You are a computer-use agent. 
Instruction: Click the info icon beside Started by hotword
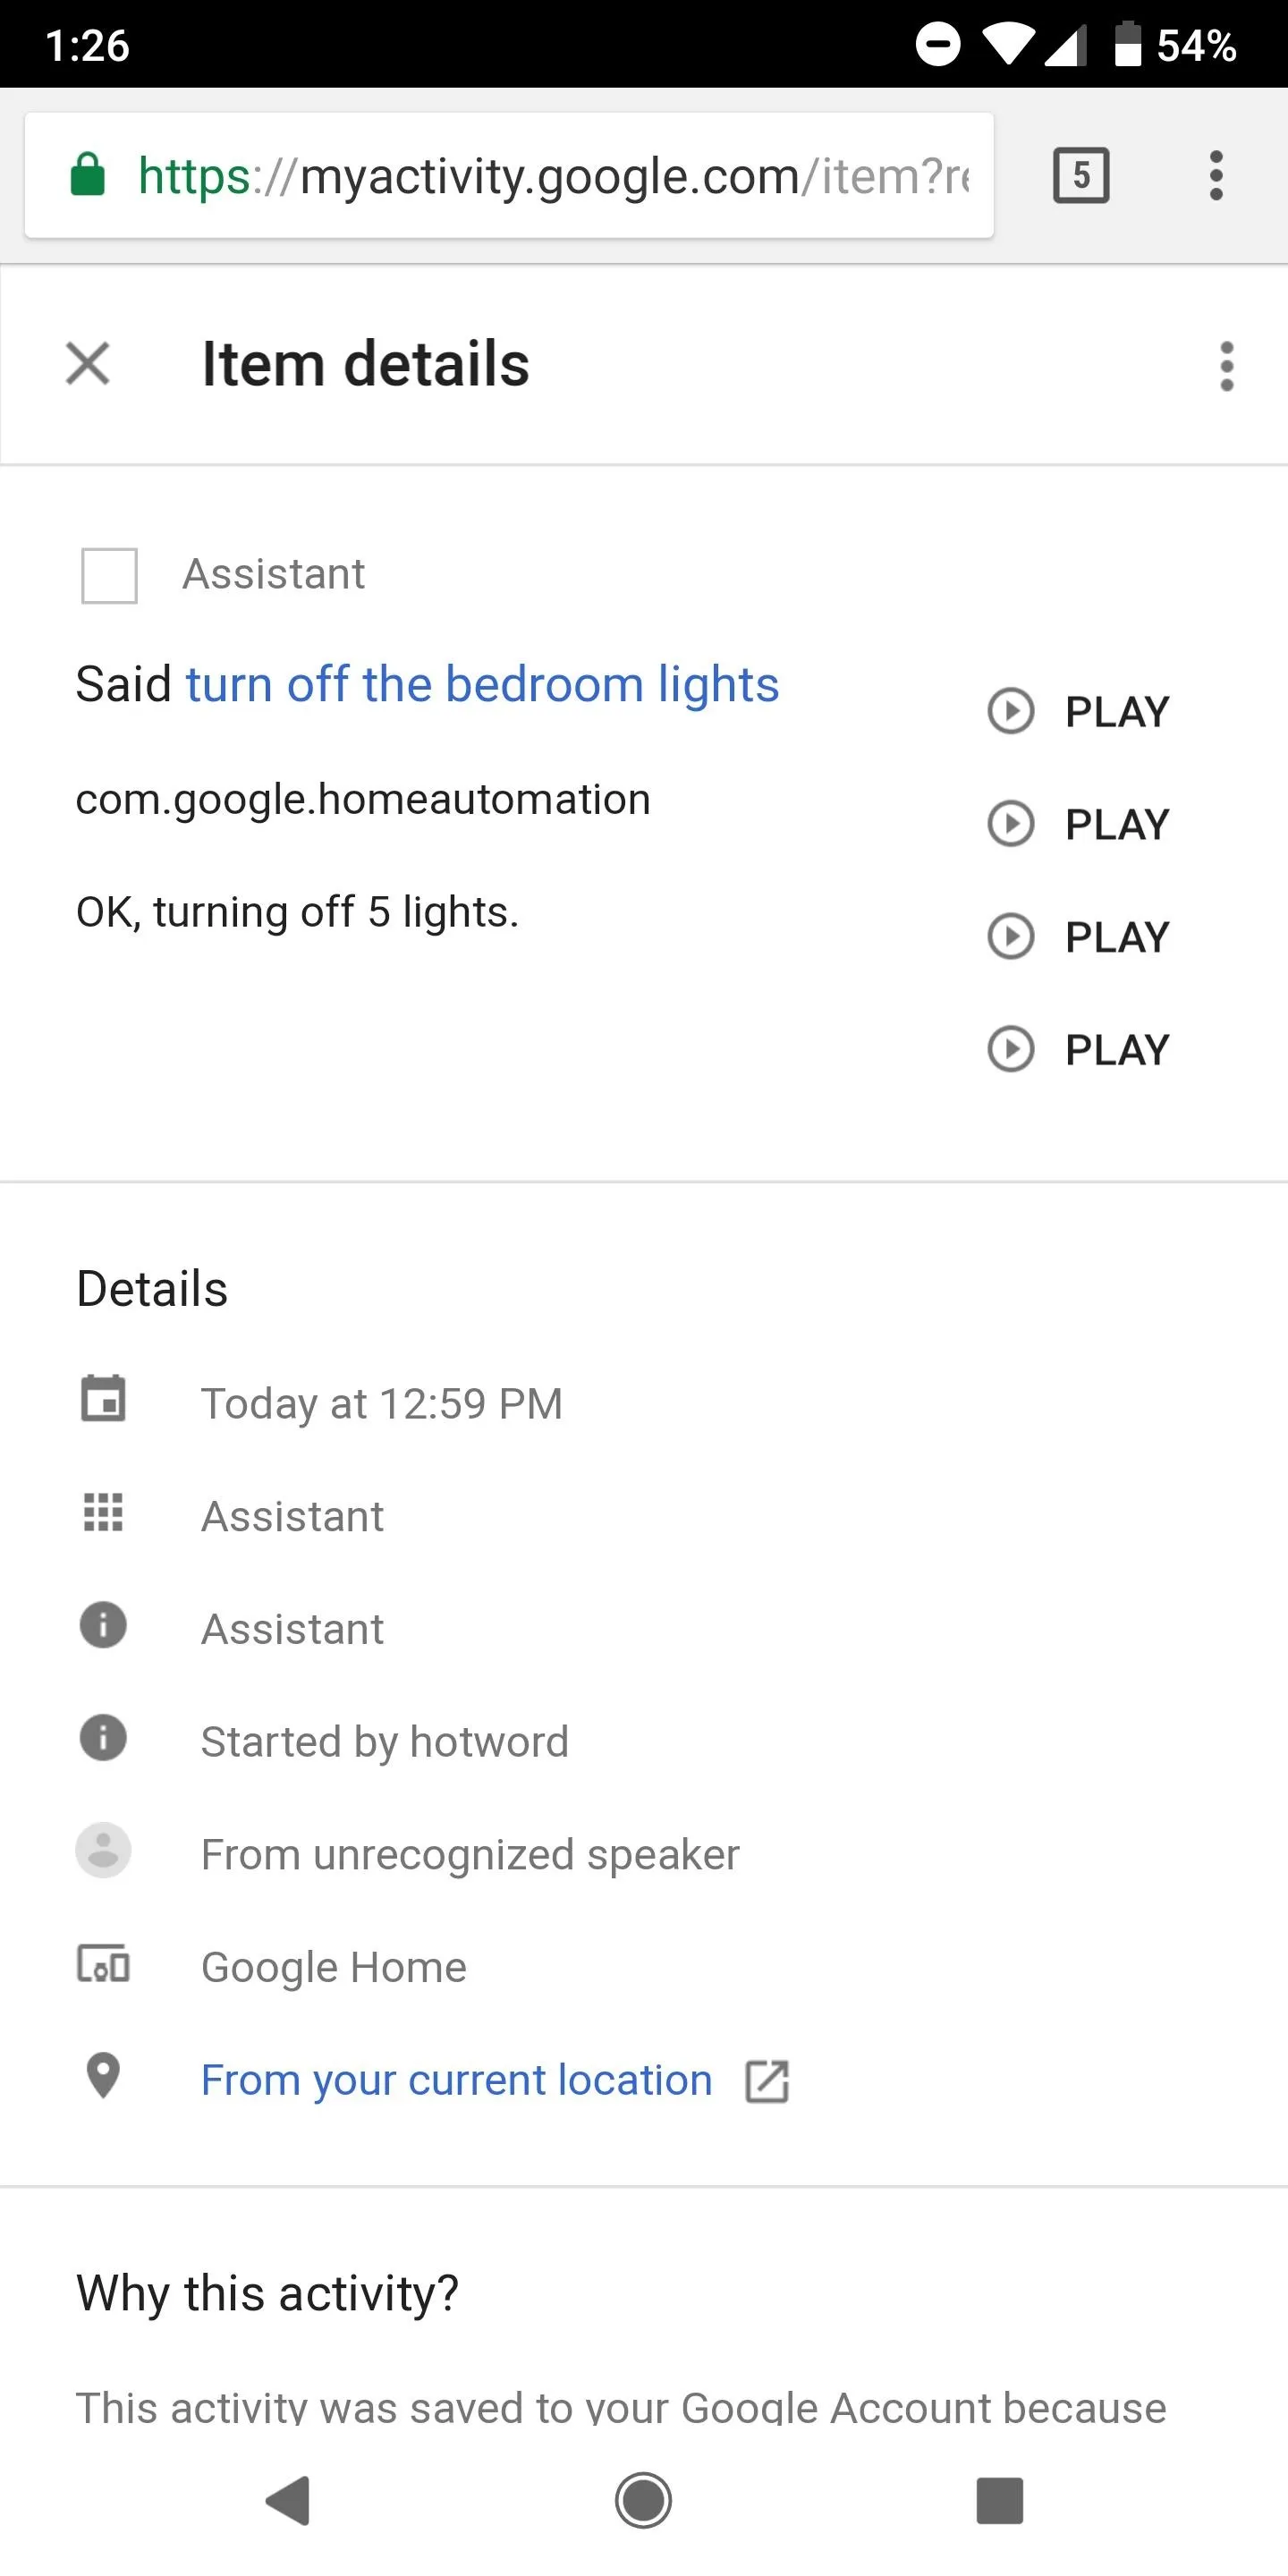click(x=103, y=1737)
